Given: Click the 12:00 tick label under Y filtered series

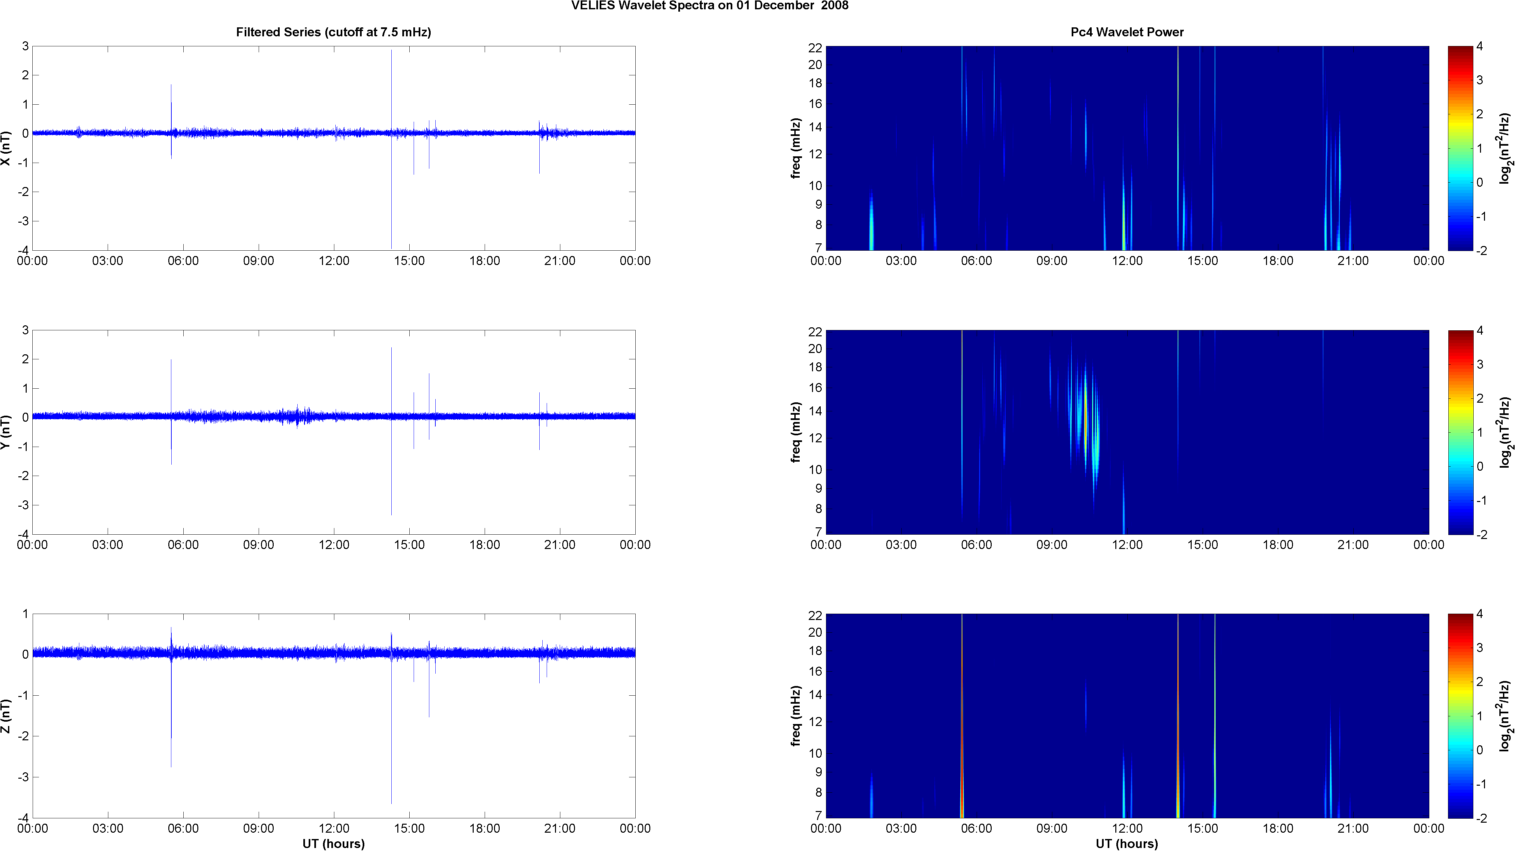Looking at the screenshot, I should [x=333, y=545].
